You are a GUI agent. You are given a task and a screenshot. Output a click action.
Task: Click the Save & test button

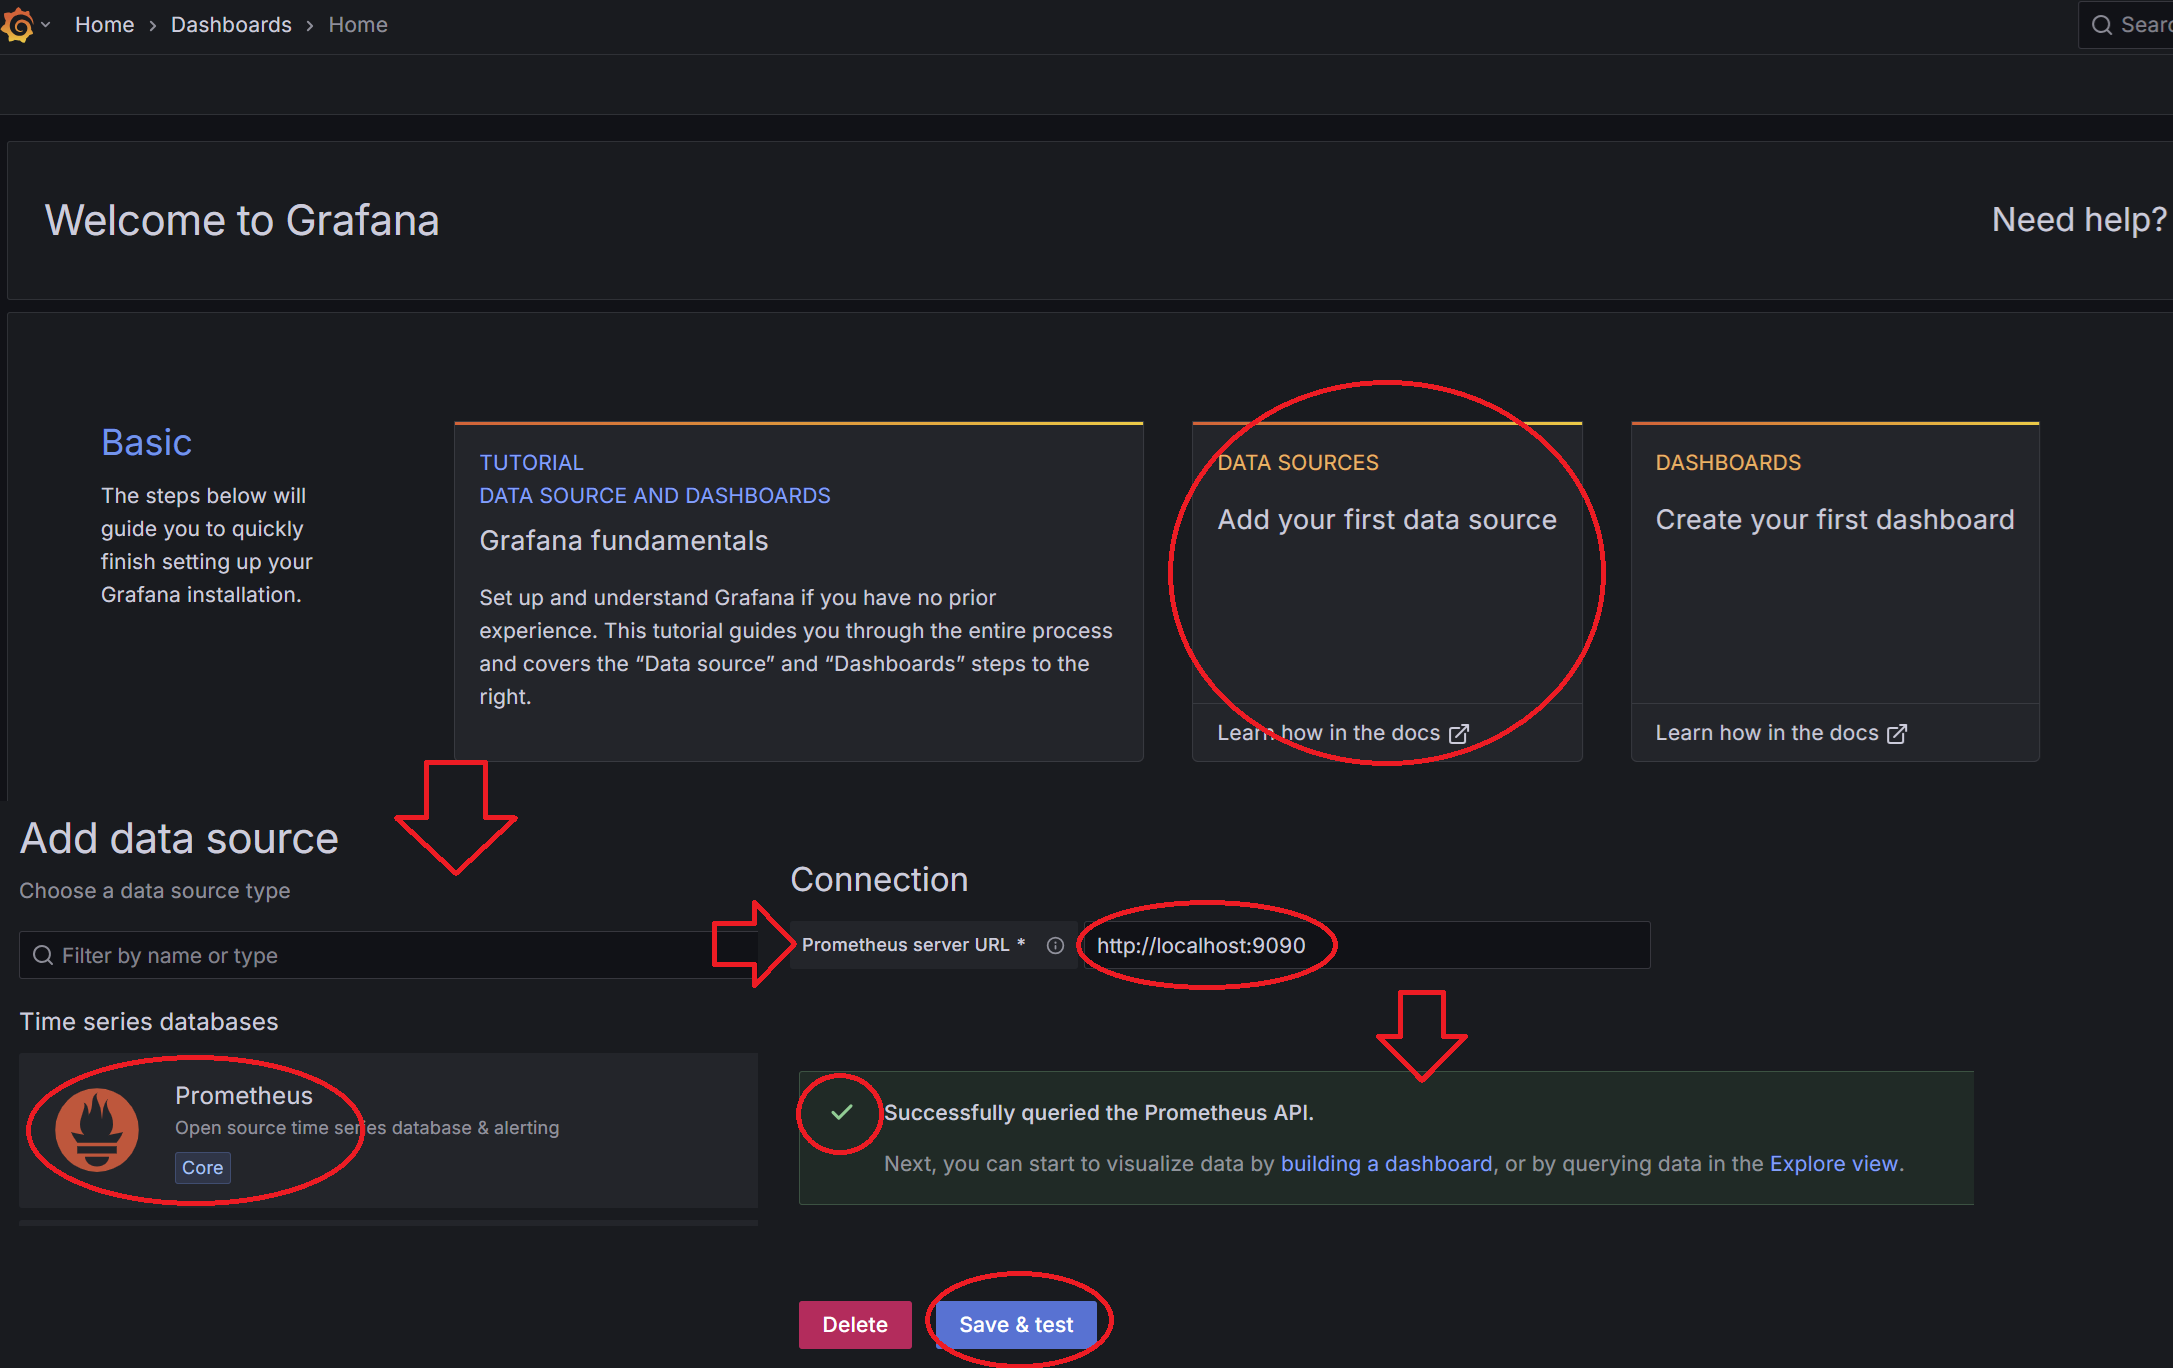(1016, 1324)
